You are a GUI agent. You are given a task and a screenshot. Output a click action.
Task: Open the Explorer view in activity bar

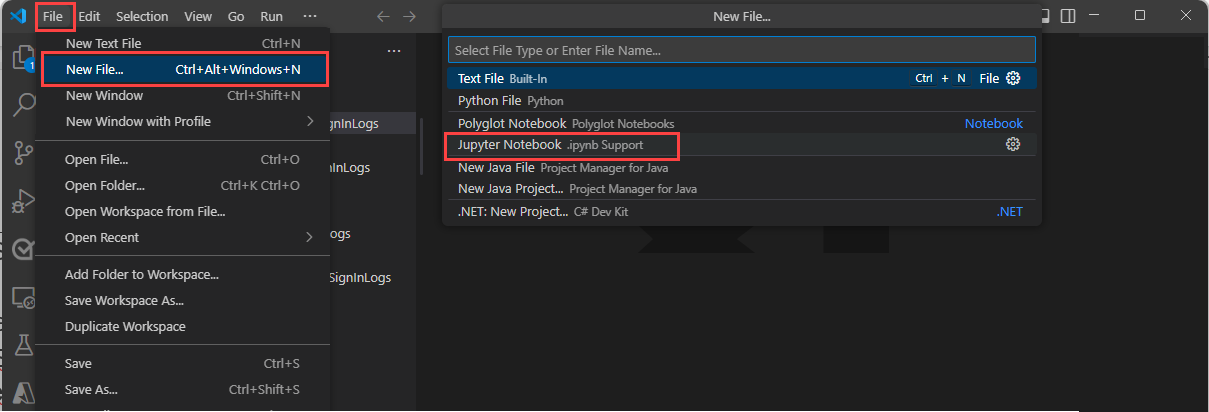click(x=22, y=58)
